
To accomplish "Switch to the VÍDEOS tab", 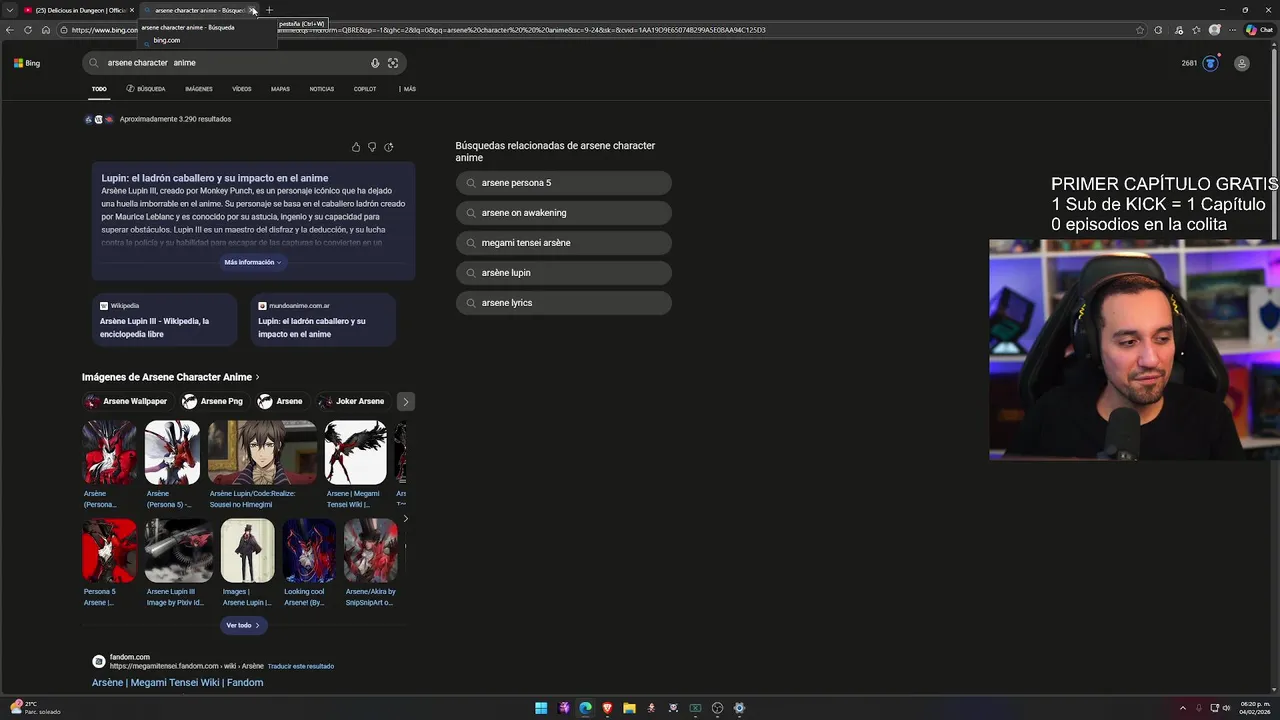I will [x=242, y=89].
